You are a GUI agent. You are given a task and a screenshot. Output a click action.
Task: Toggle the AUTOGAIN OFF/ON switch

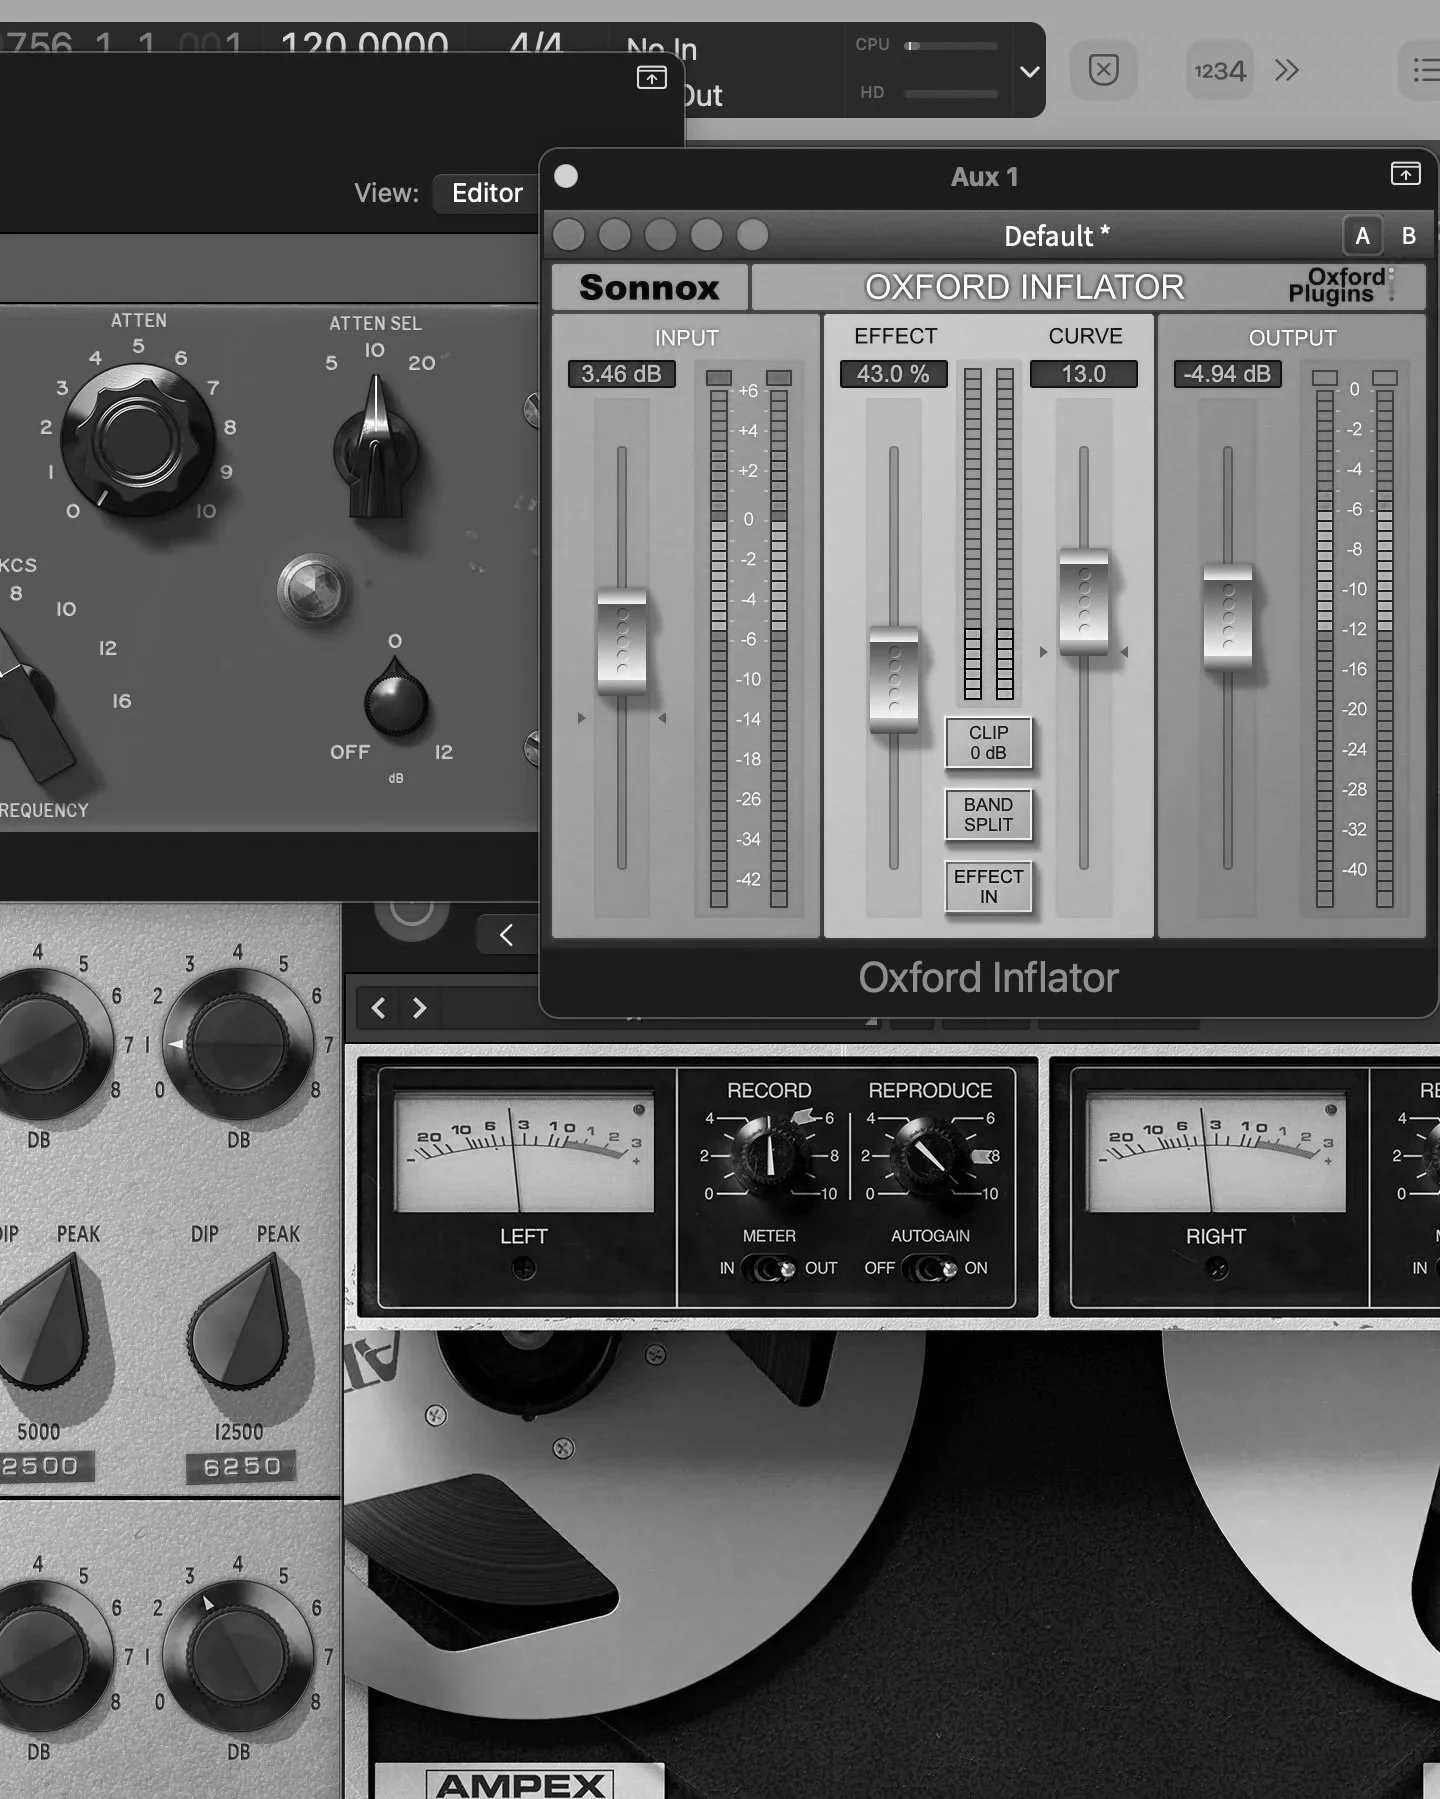930,1269
